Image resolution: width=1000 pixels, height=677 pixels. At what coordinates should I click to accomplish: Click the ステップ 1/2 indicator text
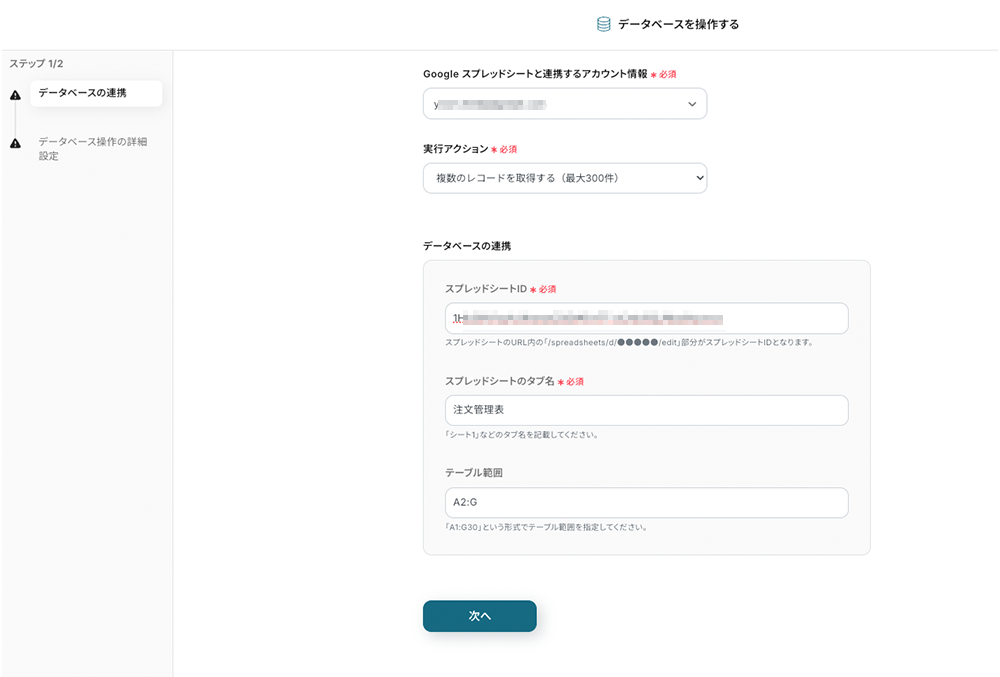[x=36, y=63]
